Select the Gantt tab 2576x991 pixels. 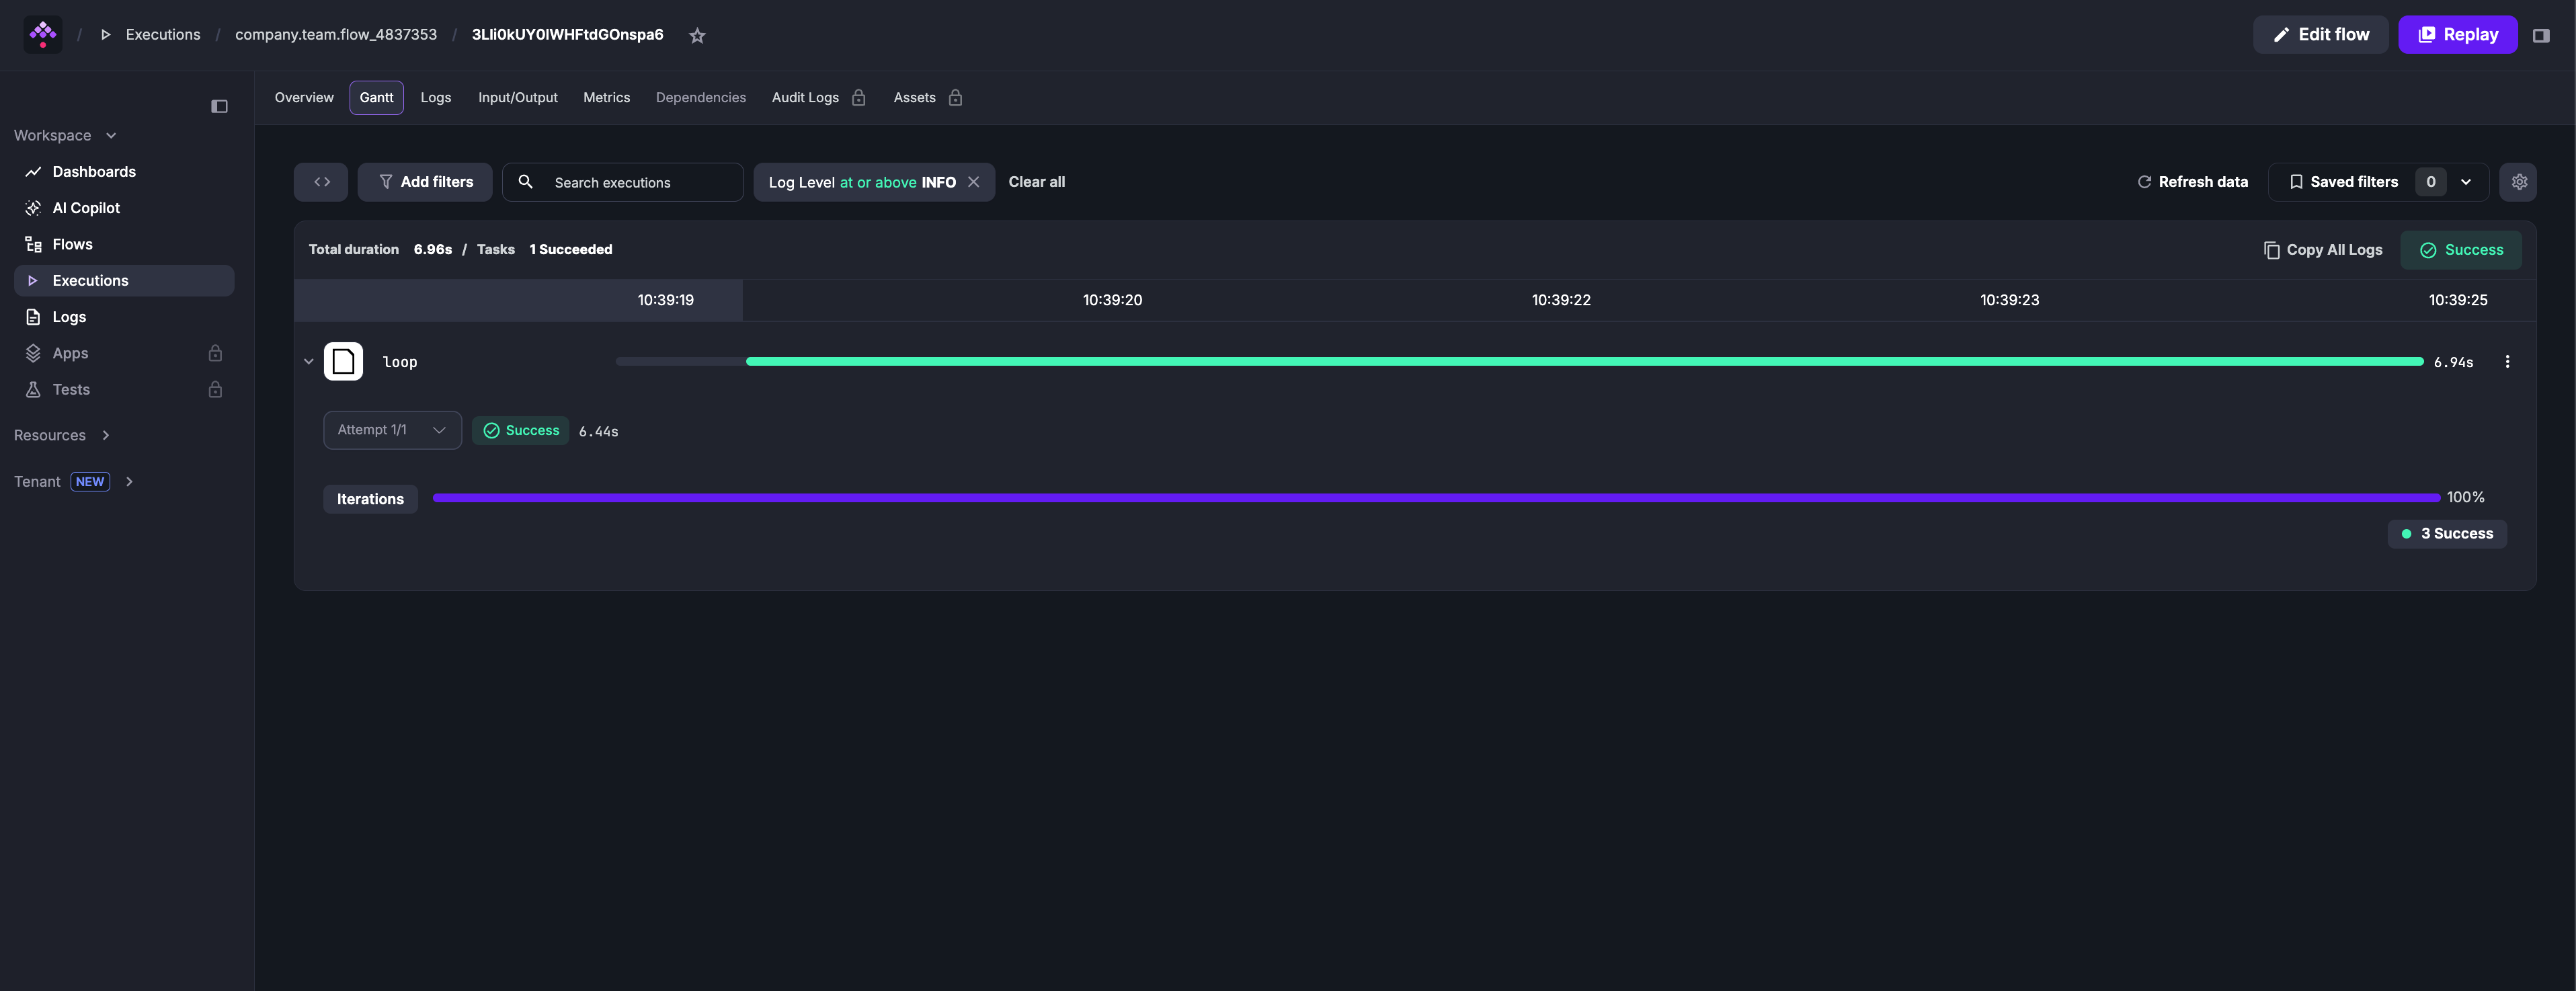tap(376, 98)
